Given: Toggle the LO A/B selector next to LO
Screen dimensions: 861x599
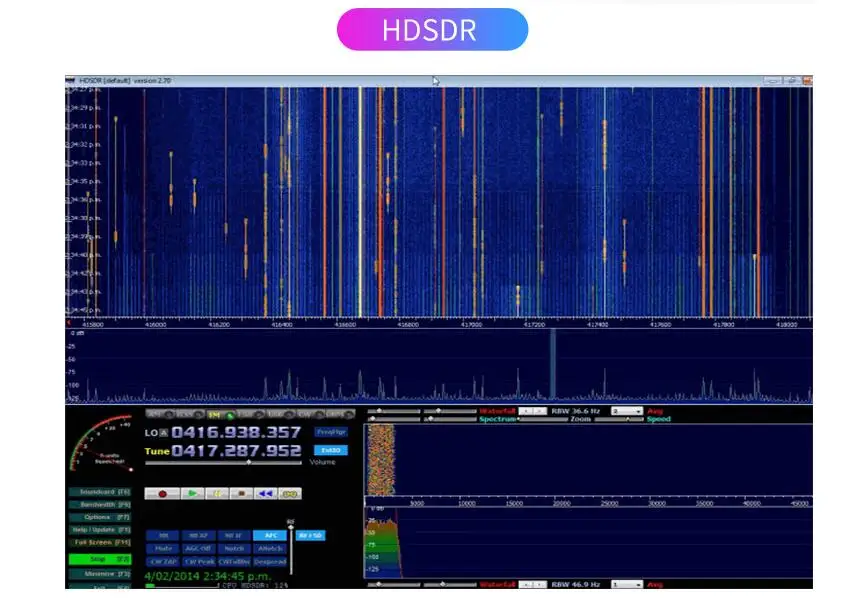Looking at the screenshot, I should [163, 433].
